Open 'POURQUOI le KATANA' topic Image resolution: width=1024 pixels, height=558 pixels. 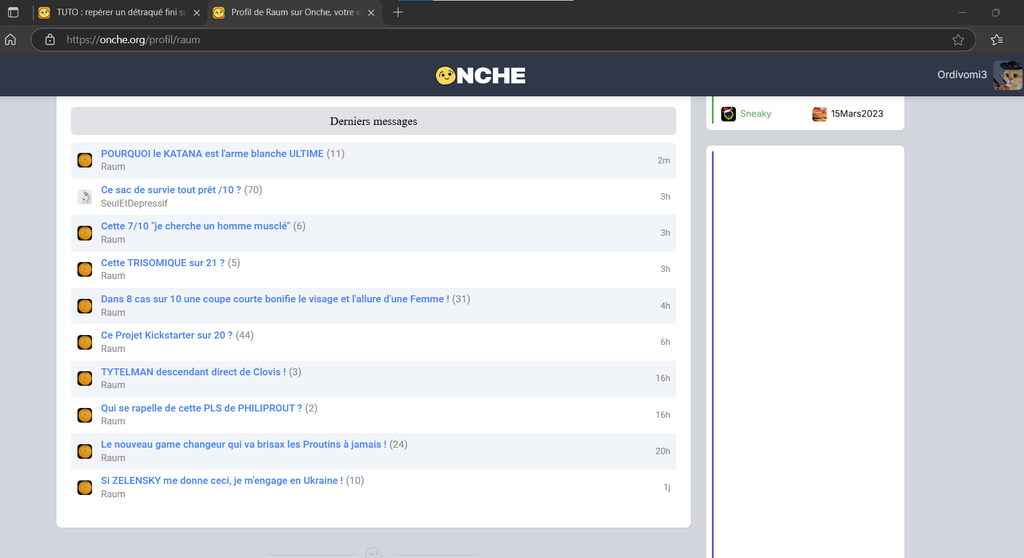[212, 154]
